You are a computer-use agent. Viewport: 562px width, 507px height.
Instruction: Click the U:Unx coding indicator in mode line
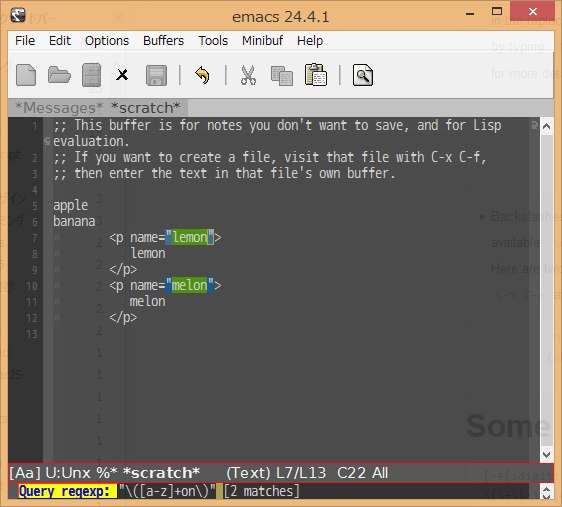point(68,473)
